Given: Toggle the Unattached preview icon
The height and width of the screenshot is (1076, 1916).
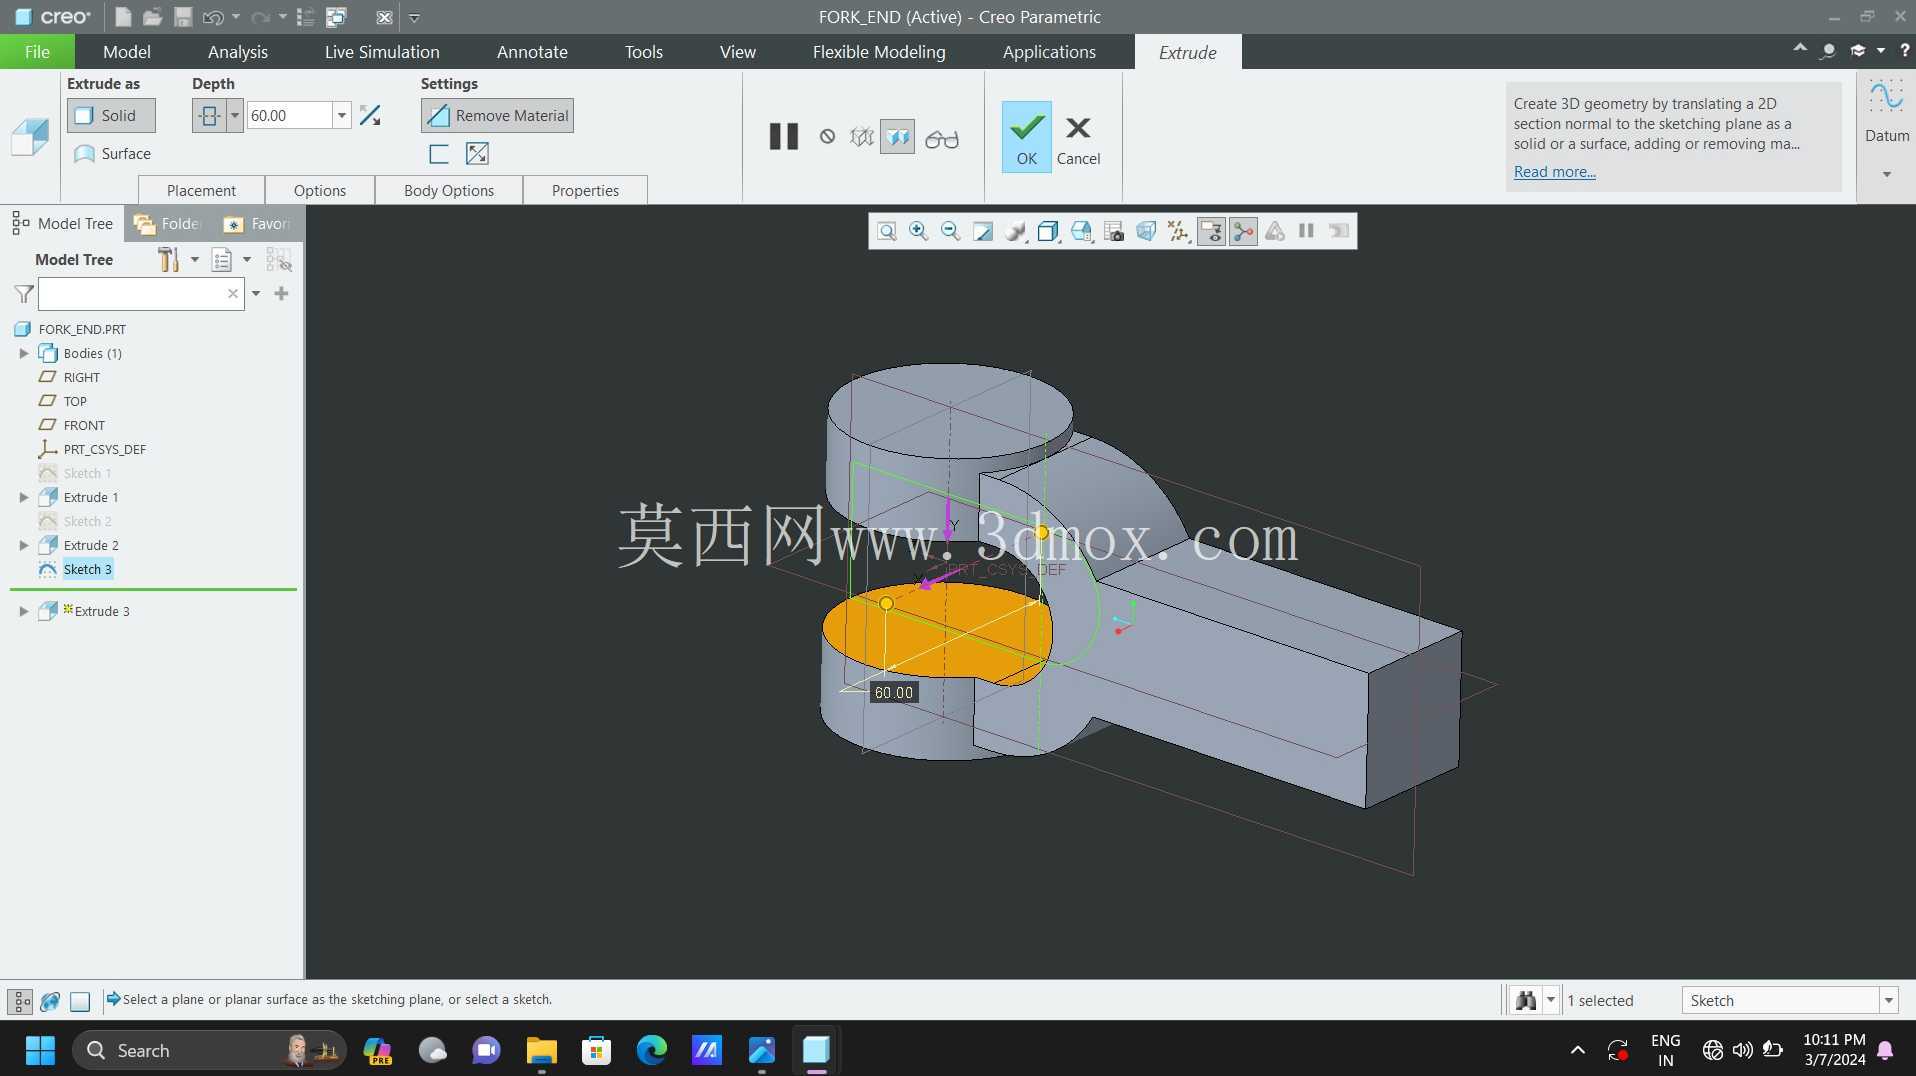Looking at the screenshot, I should tap(862, 137).
